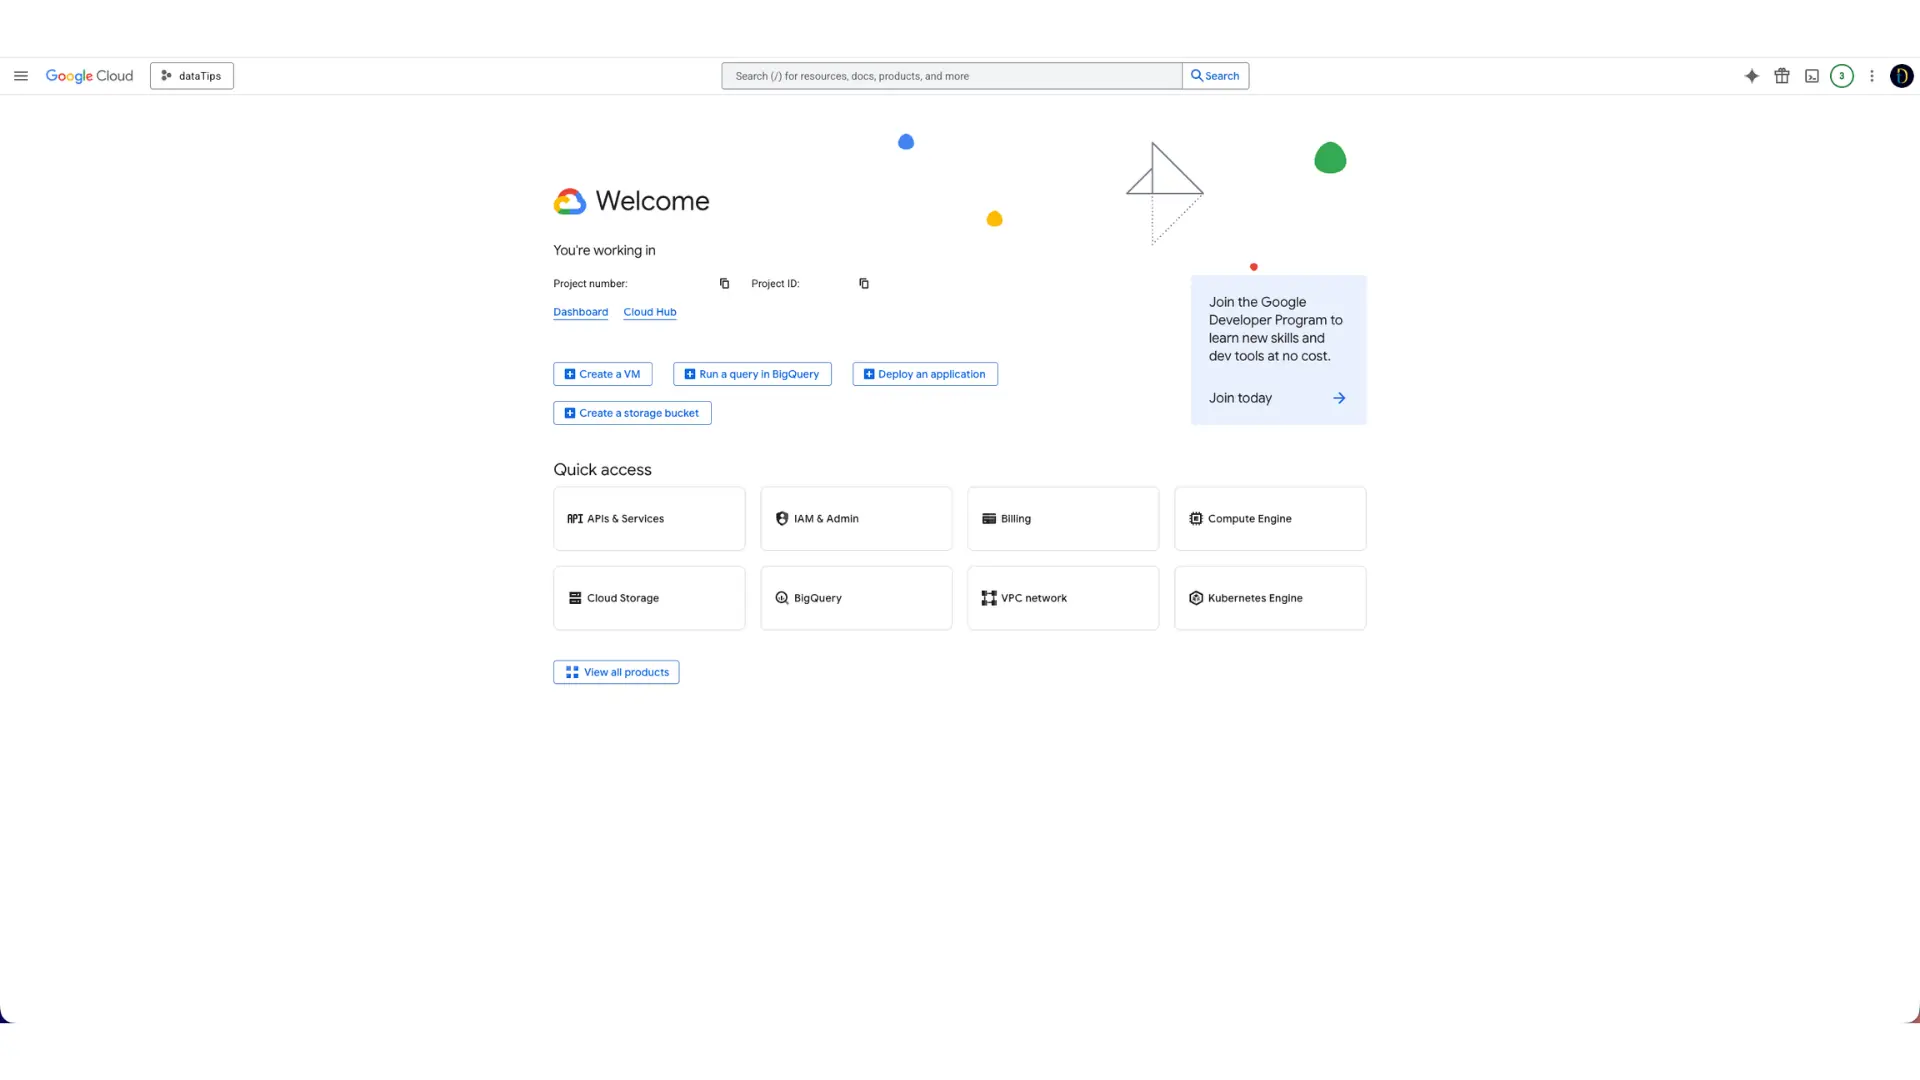Expand View all products
Screen dimensions: 1920x1080
click(616, 672)
